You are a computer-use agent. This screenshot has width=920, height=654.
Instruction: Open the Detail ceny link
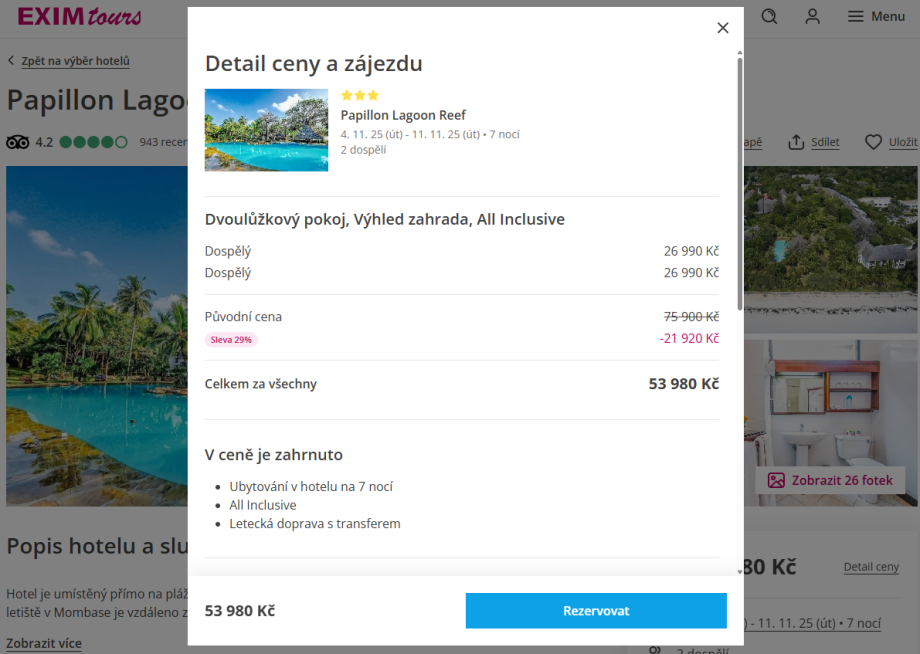871,567
